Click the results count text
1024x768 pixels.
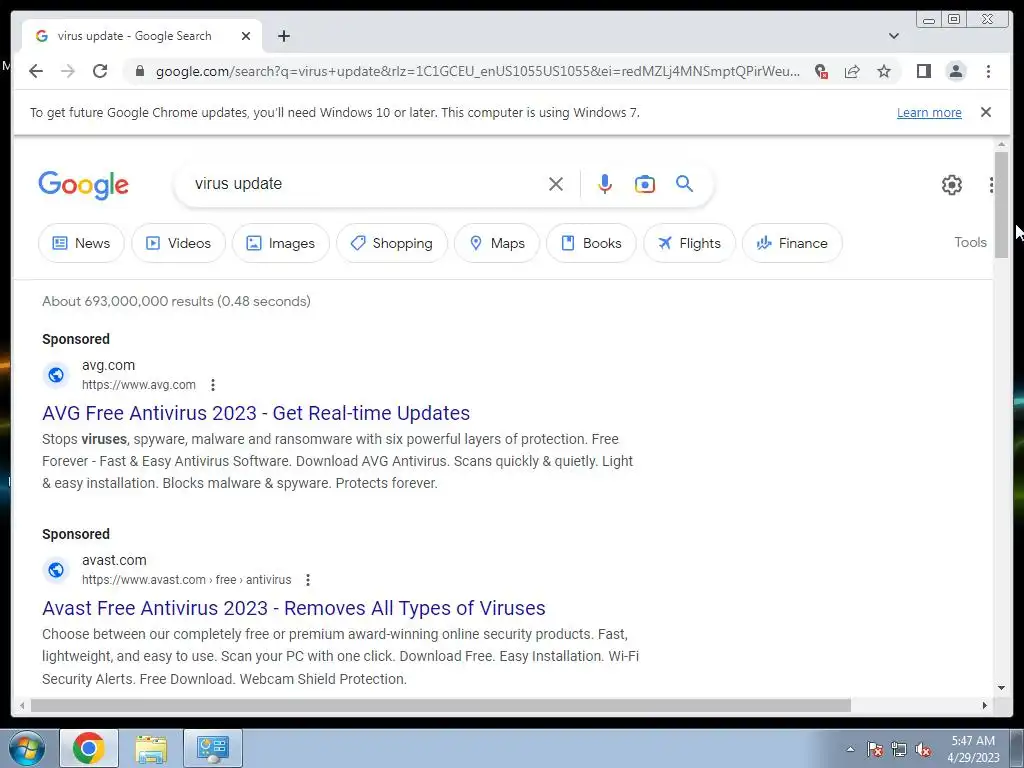[176, 301]
